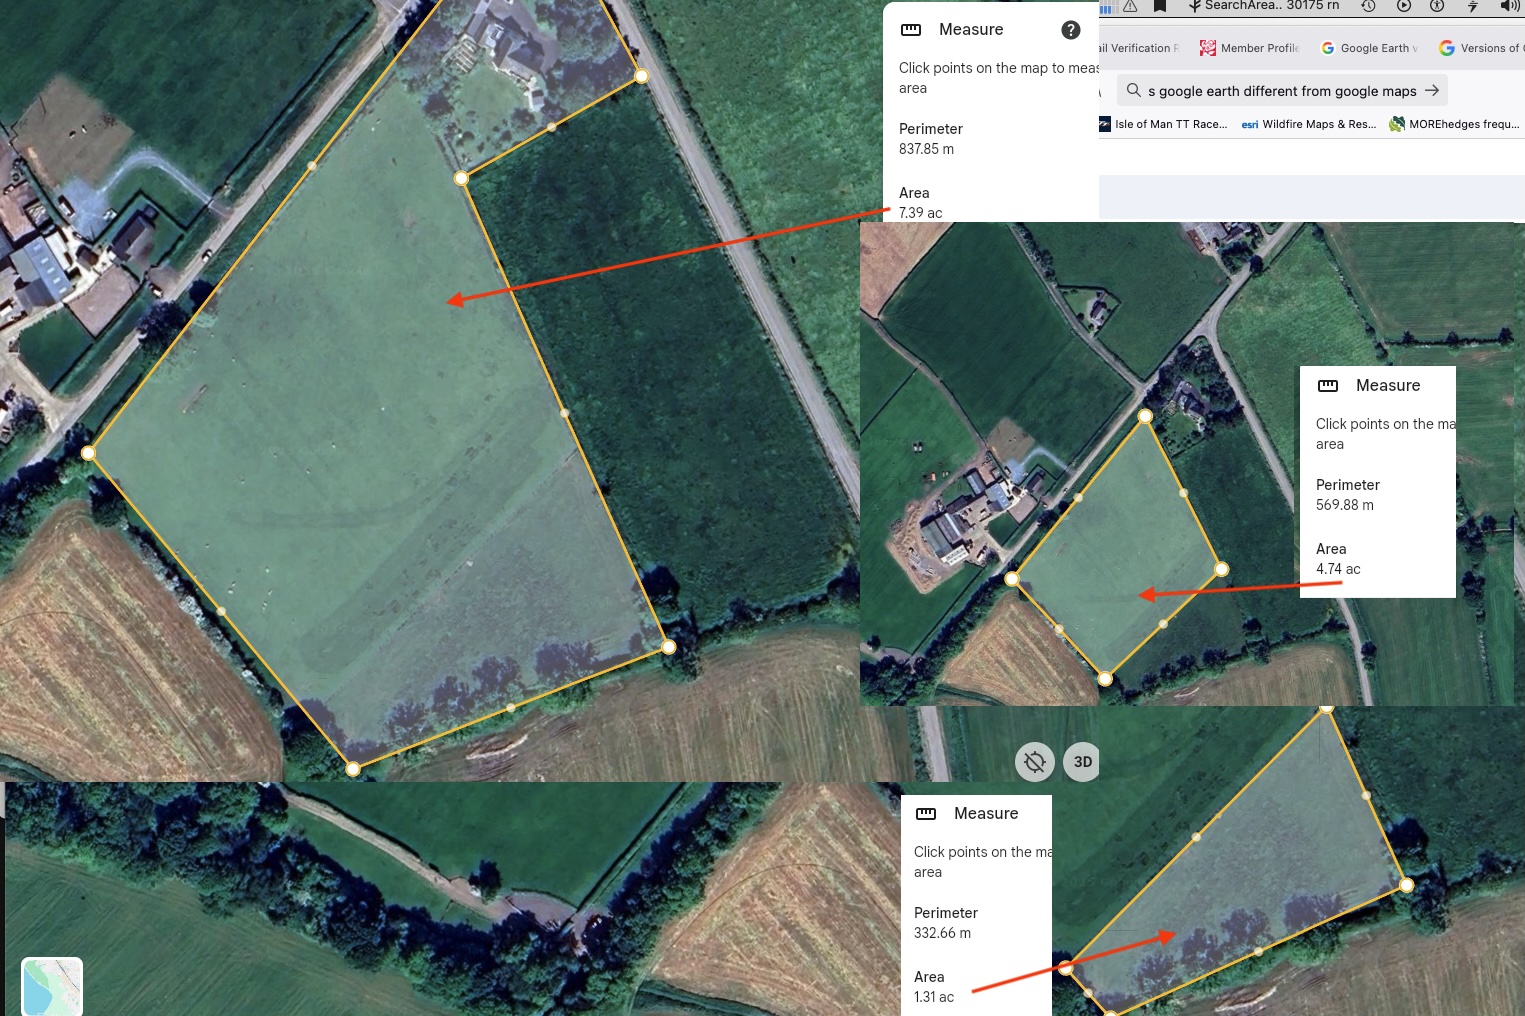
Task: Click the battery charging icon in menu bar
Action: tap(1473, 6)
